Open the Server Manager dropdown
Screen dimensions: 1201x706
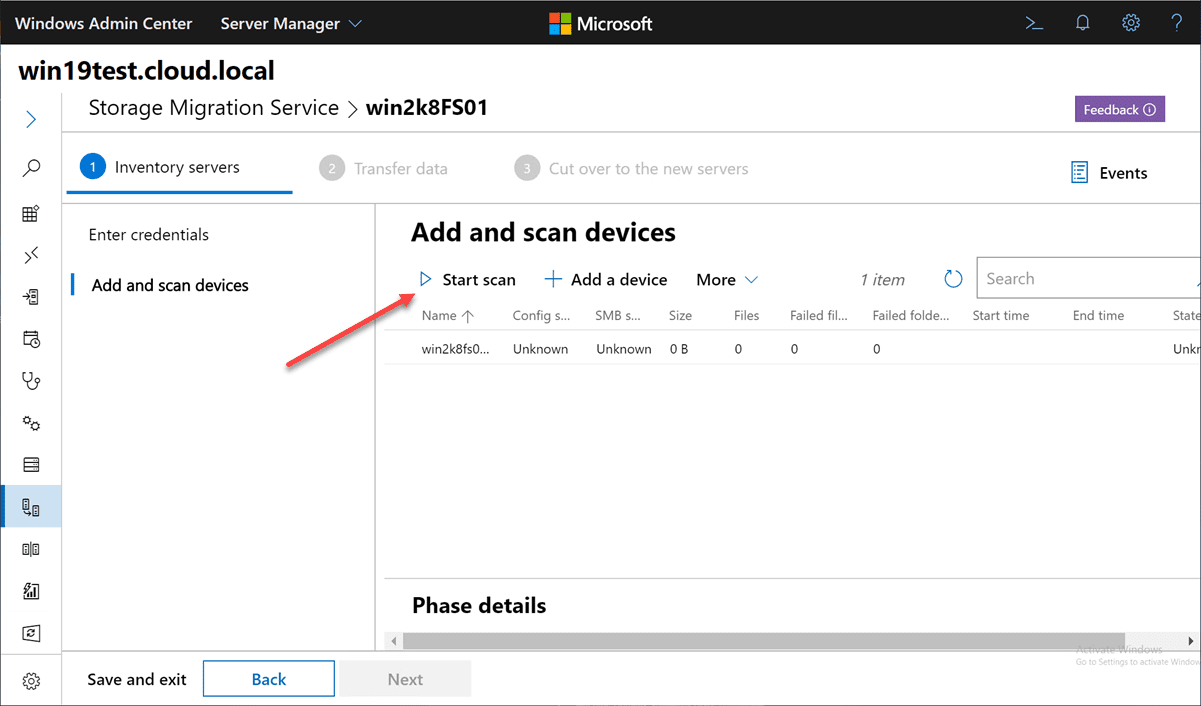[x=291, y=23]
